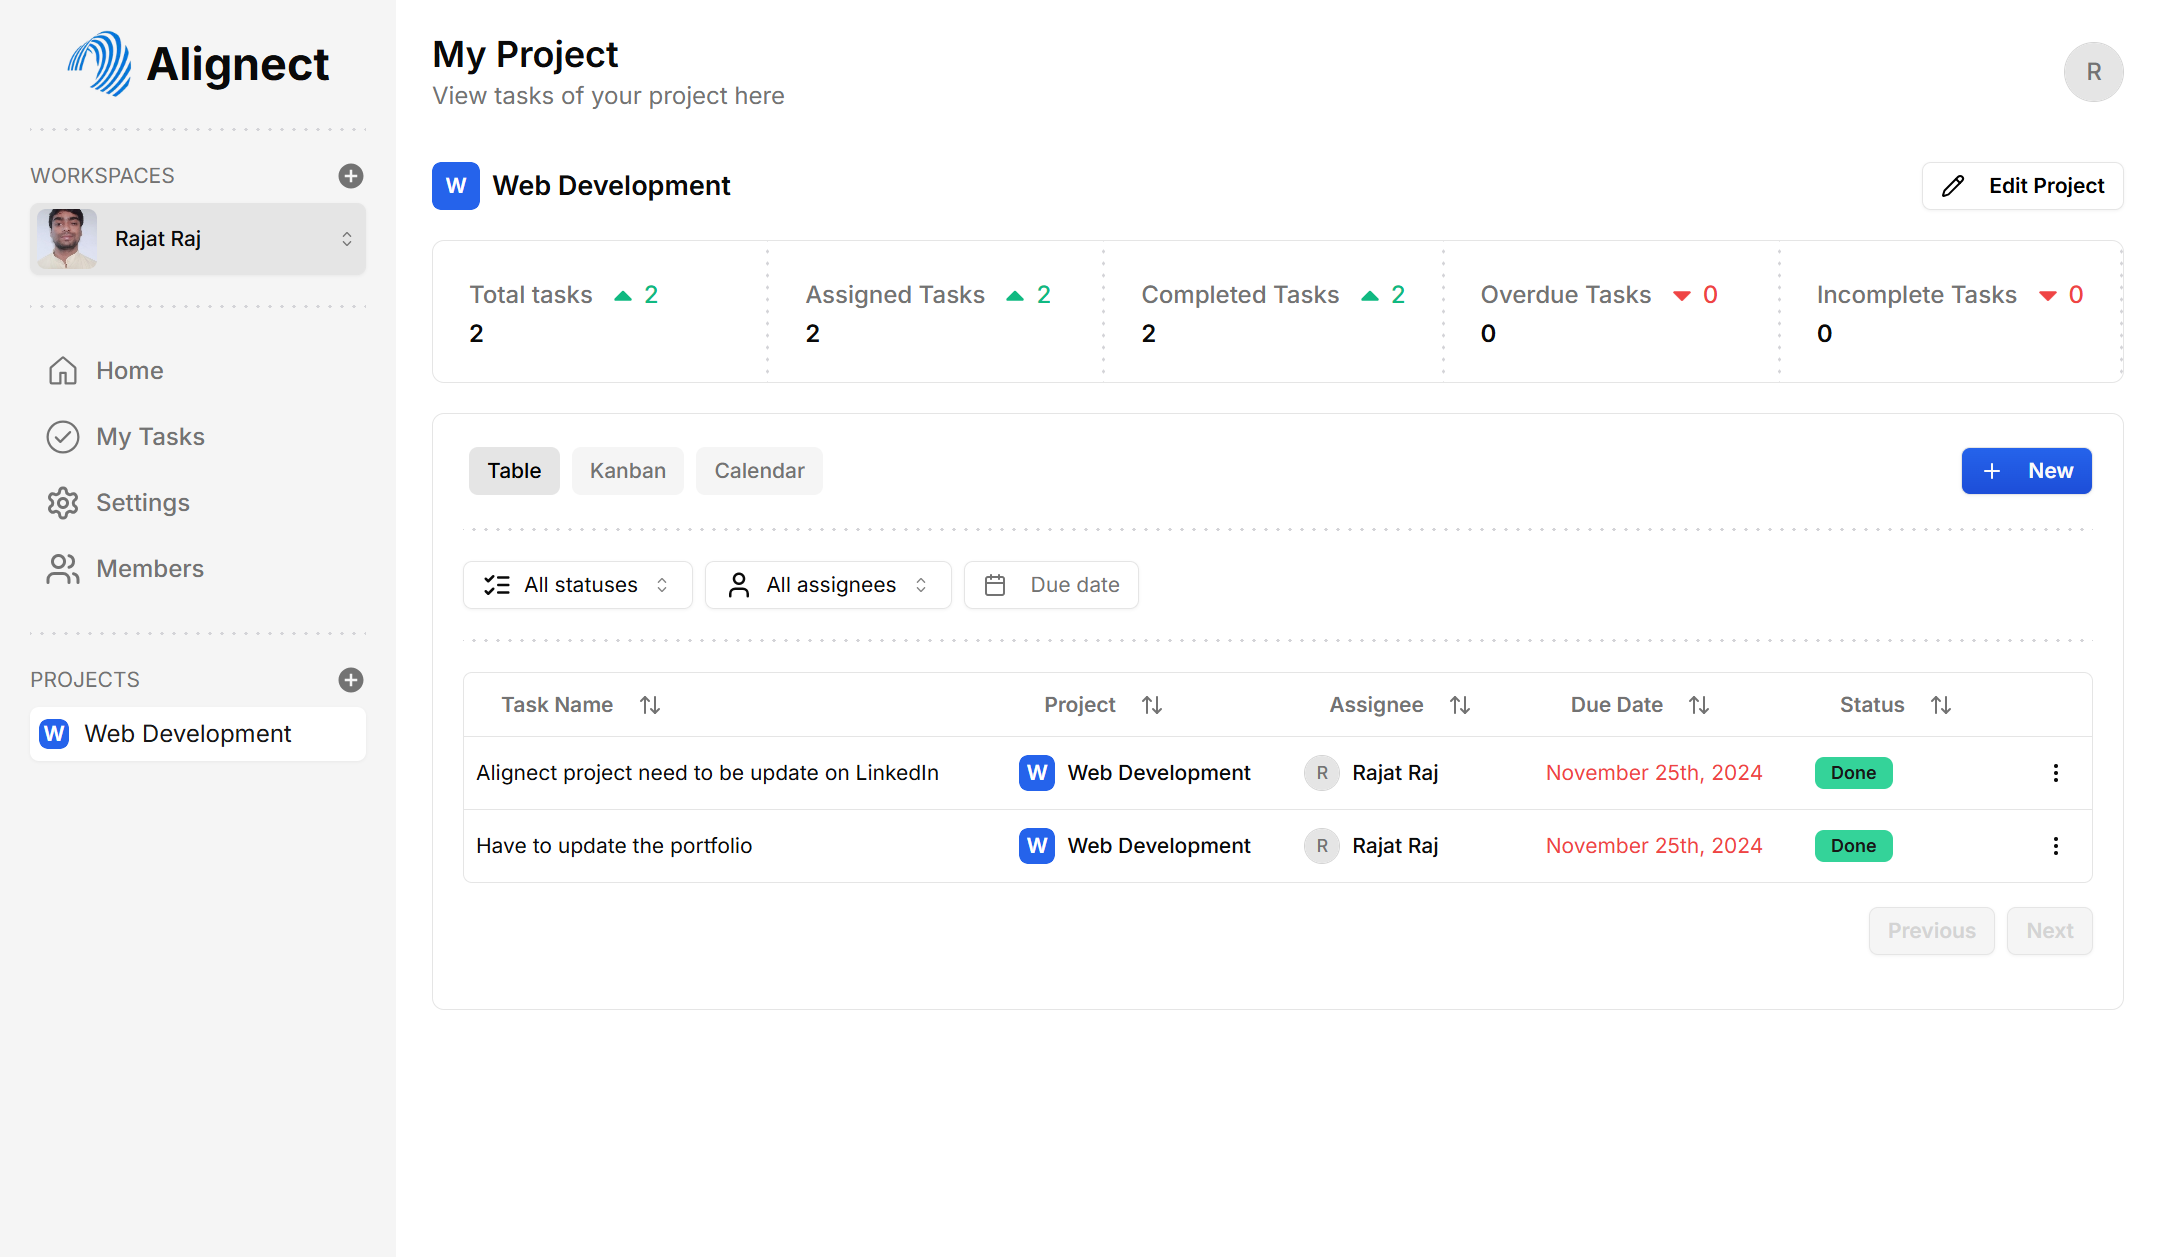This screenshot has height=1257, width=2160.
Task: Click sidebar Web Development W badge
Action: coord(54,734)
